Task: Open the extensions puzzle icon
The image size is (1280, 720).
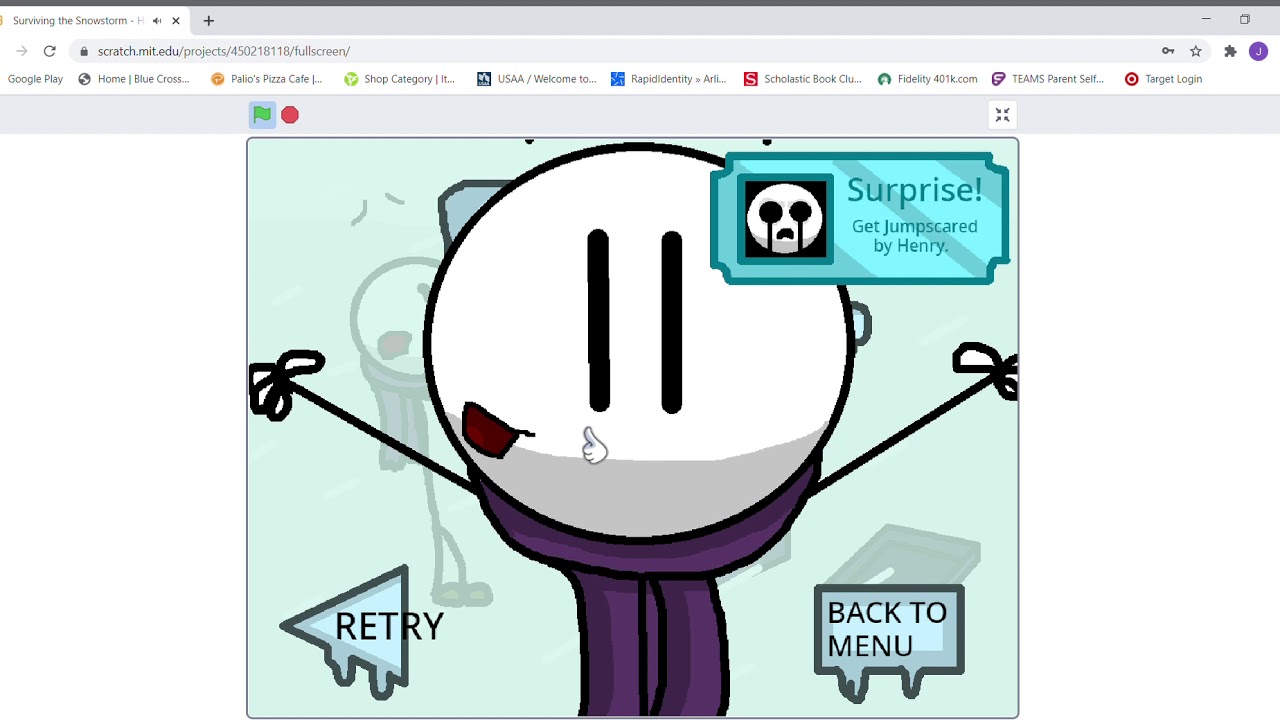Action: point(1230,51)
